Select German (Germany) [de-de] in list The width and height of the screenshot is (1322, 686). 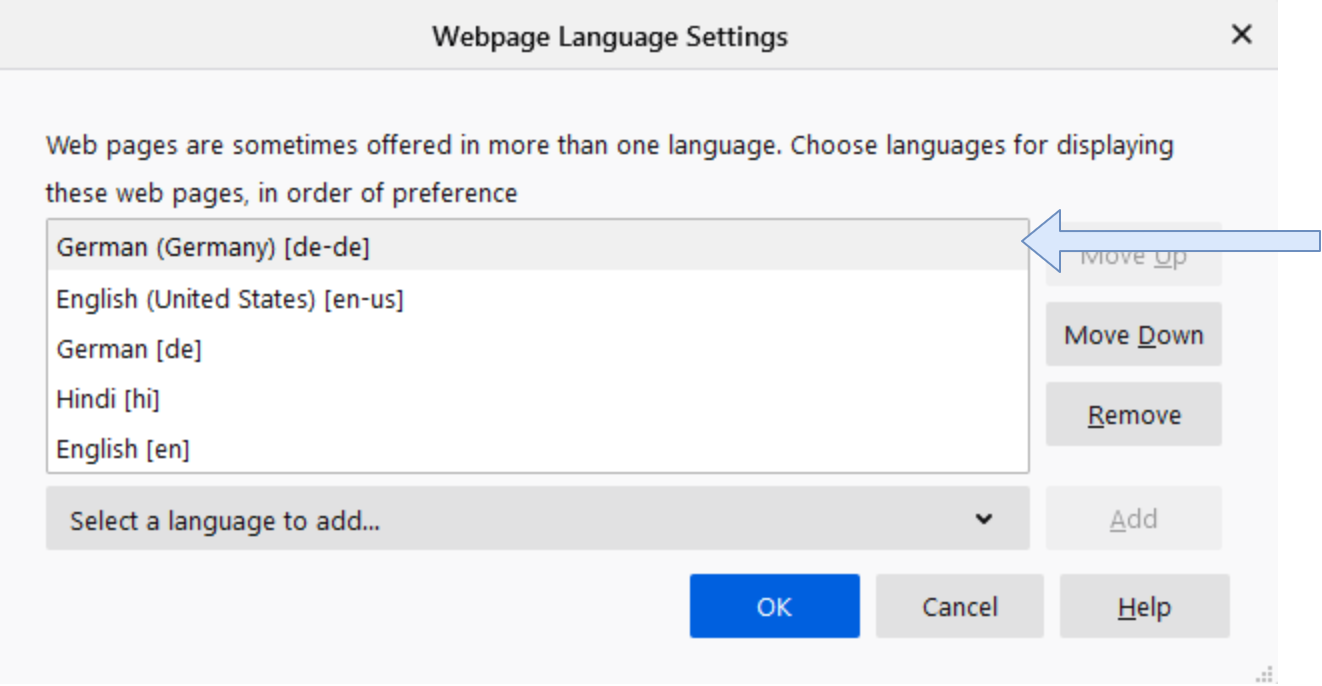tap(213, 248)
